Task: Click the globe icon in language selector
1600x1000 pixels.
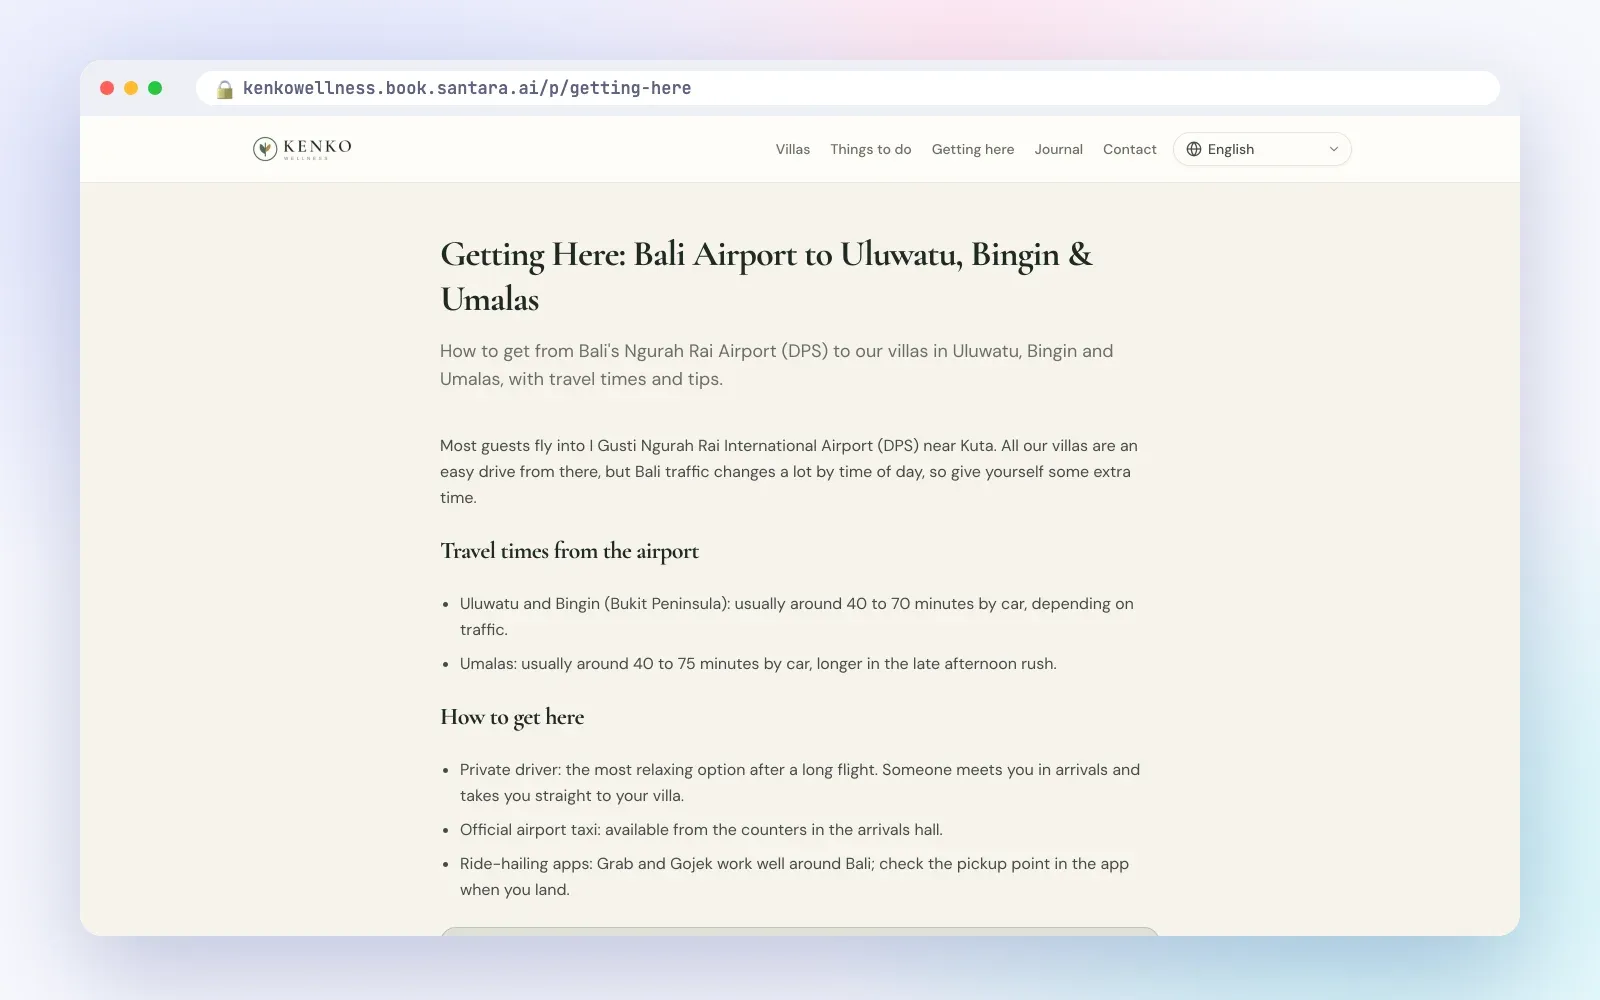Action: (1194, 149)
